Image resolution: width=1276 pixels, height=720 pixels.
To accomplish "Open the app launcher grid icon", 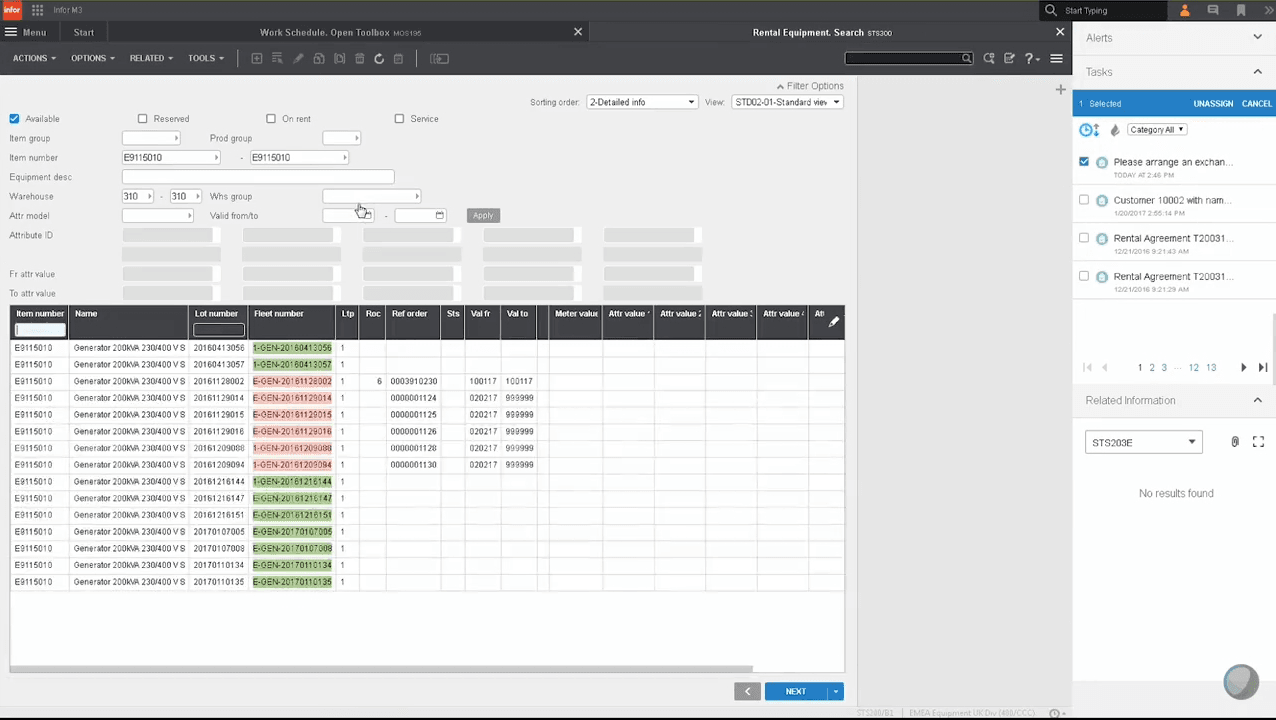I will [x=37, y=10].
